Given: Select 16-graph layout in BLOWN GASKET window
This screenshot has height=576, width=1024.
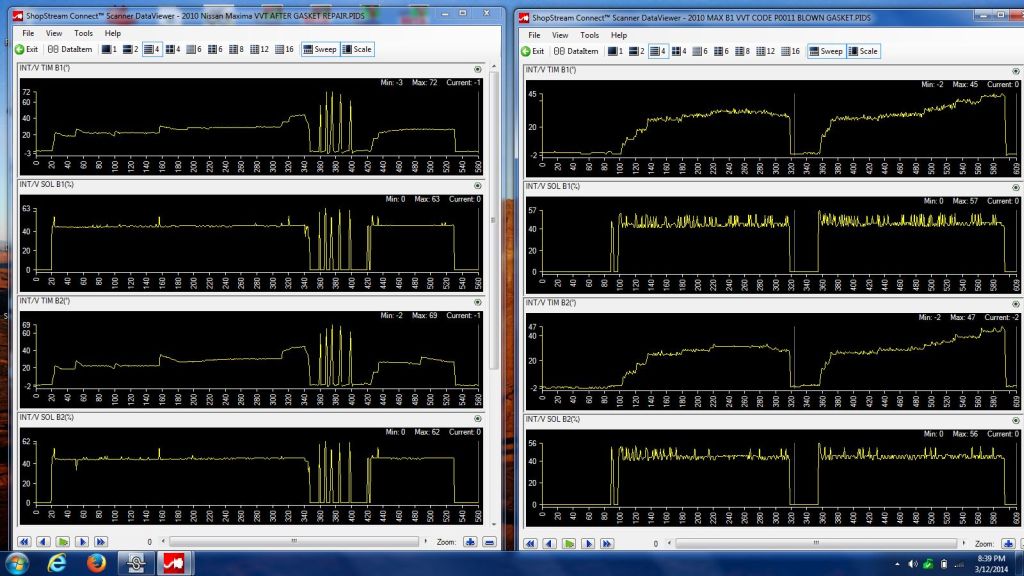Looking at the screenshot, I should click(790, 51).
